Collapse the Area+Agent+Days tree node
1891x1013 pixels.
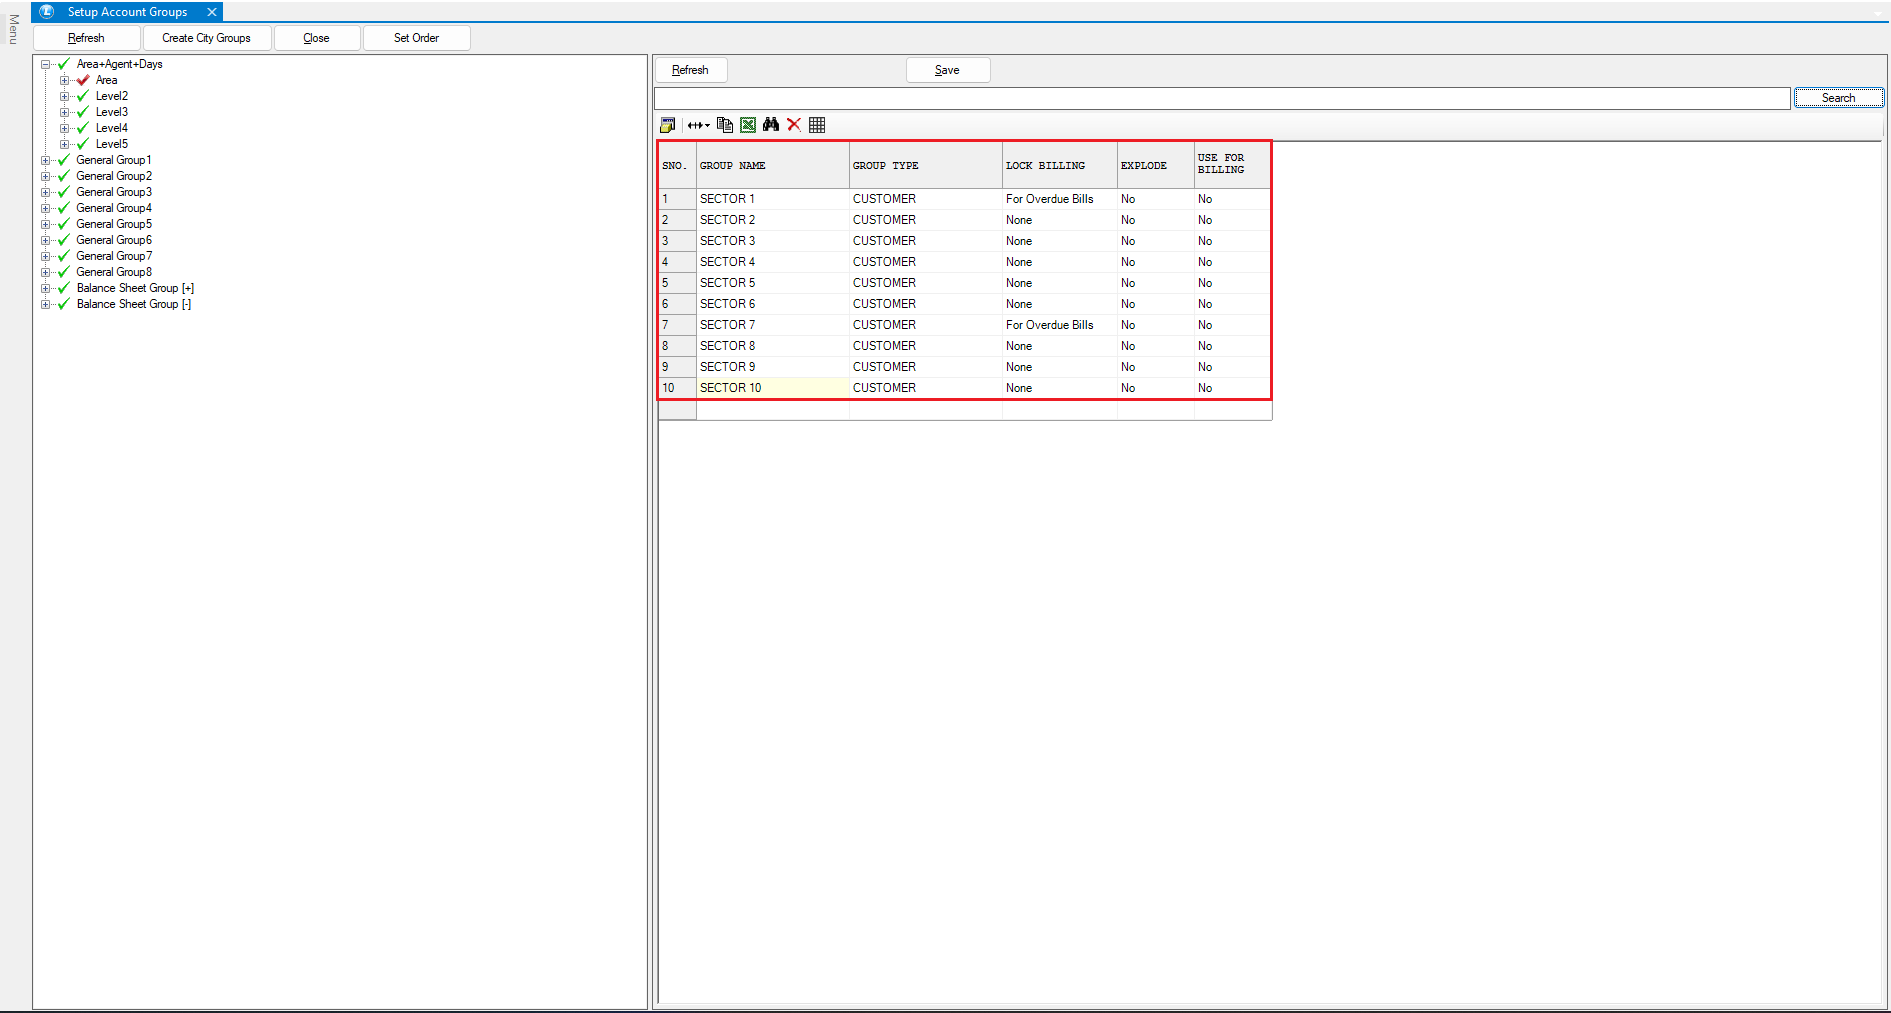[45, 64]
